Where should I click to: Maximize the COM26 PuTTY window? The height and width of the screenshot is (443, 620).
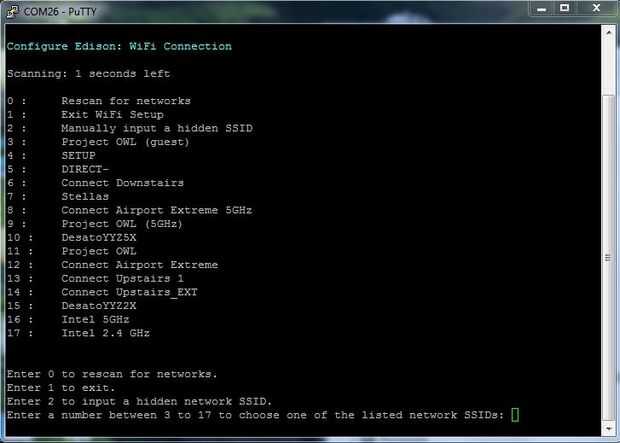pyautogui.click(x=565, y=8)
